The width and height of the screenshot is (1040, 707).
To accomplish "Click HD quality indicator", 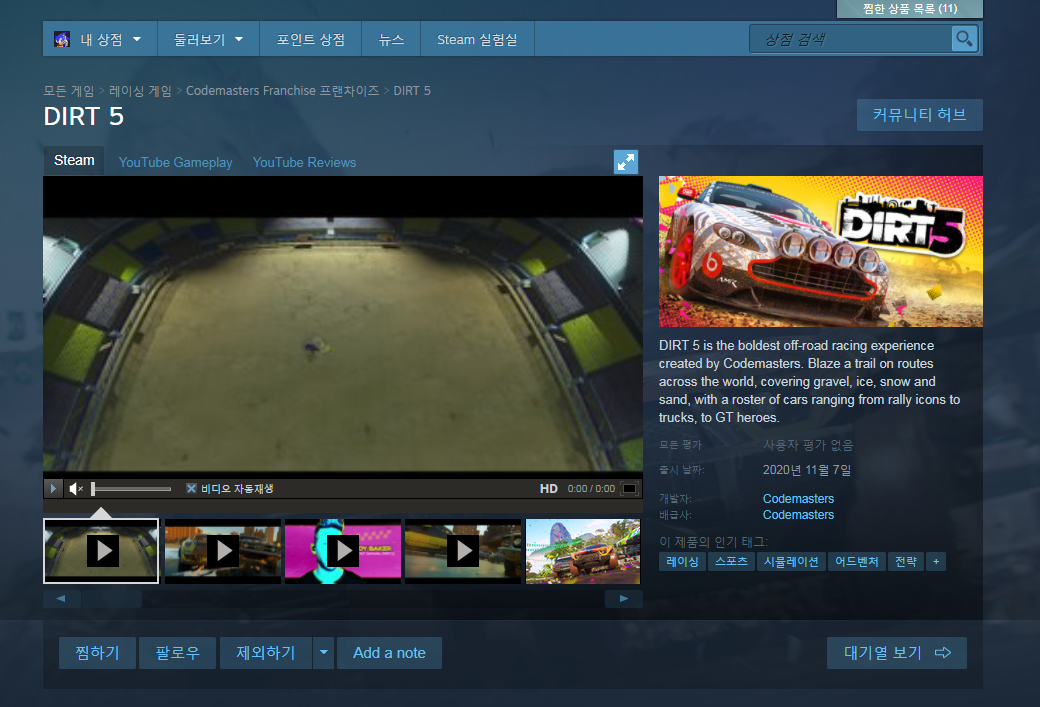I will tap(549, 489).
